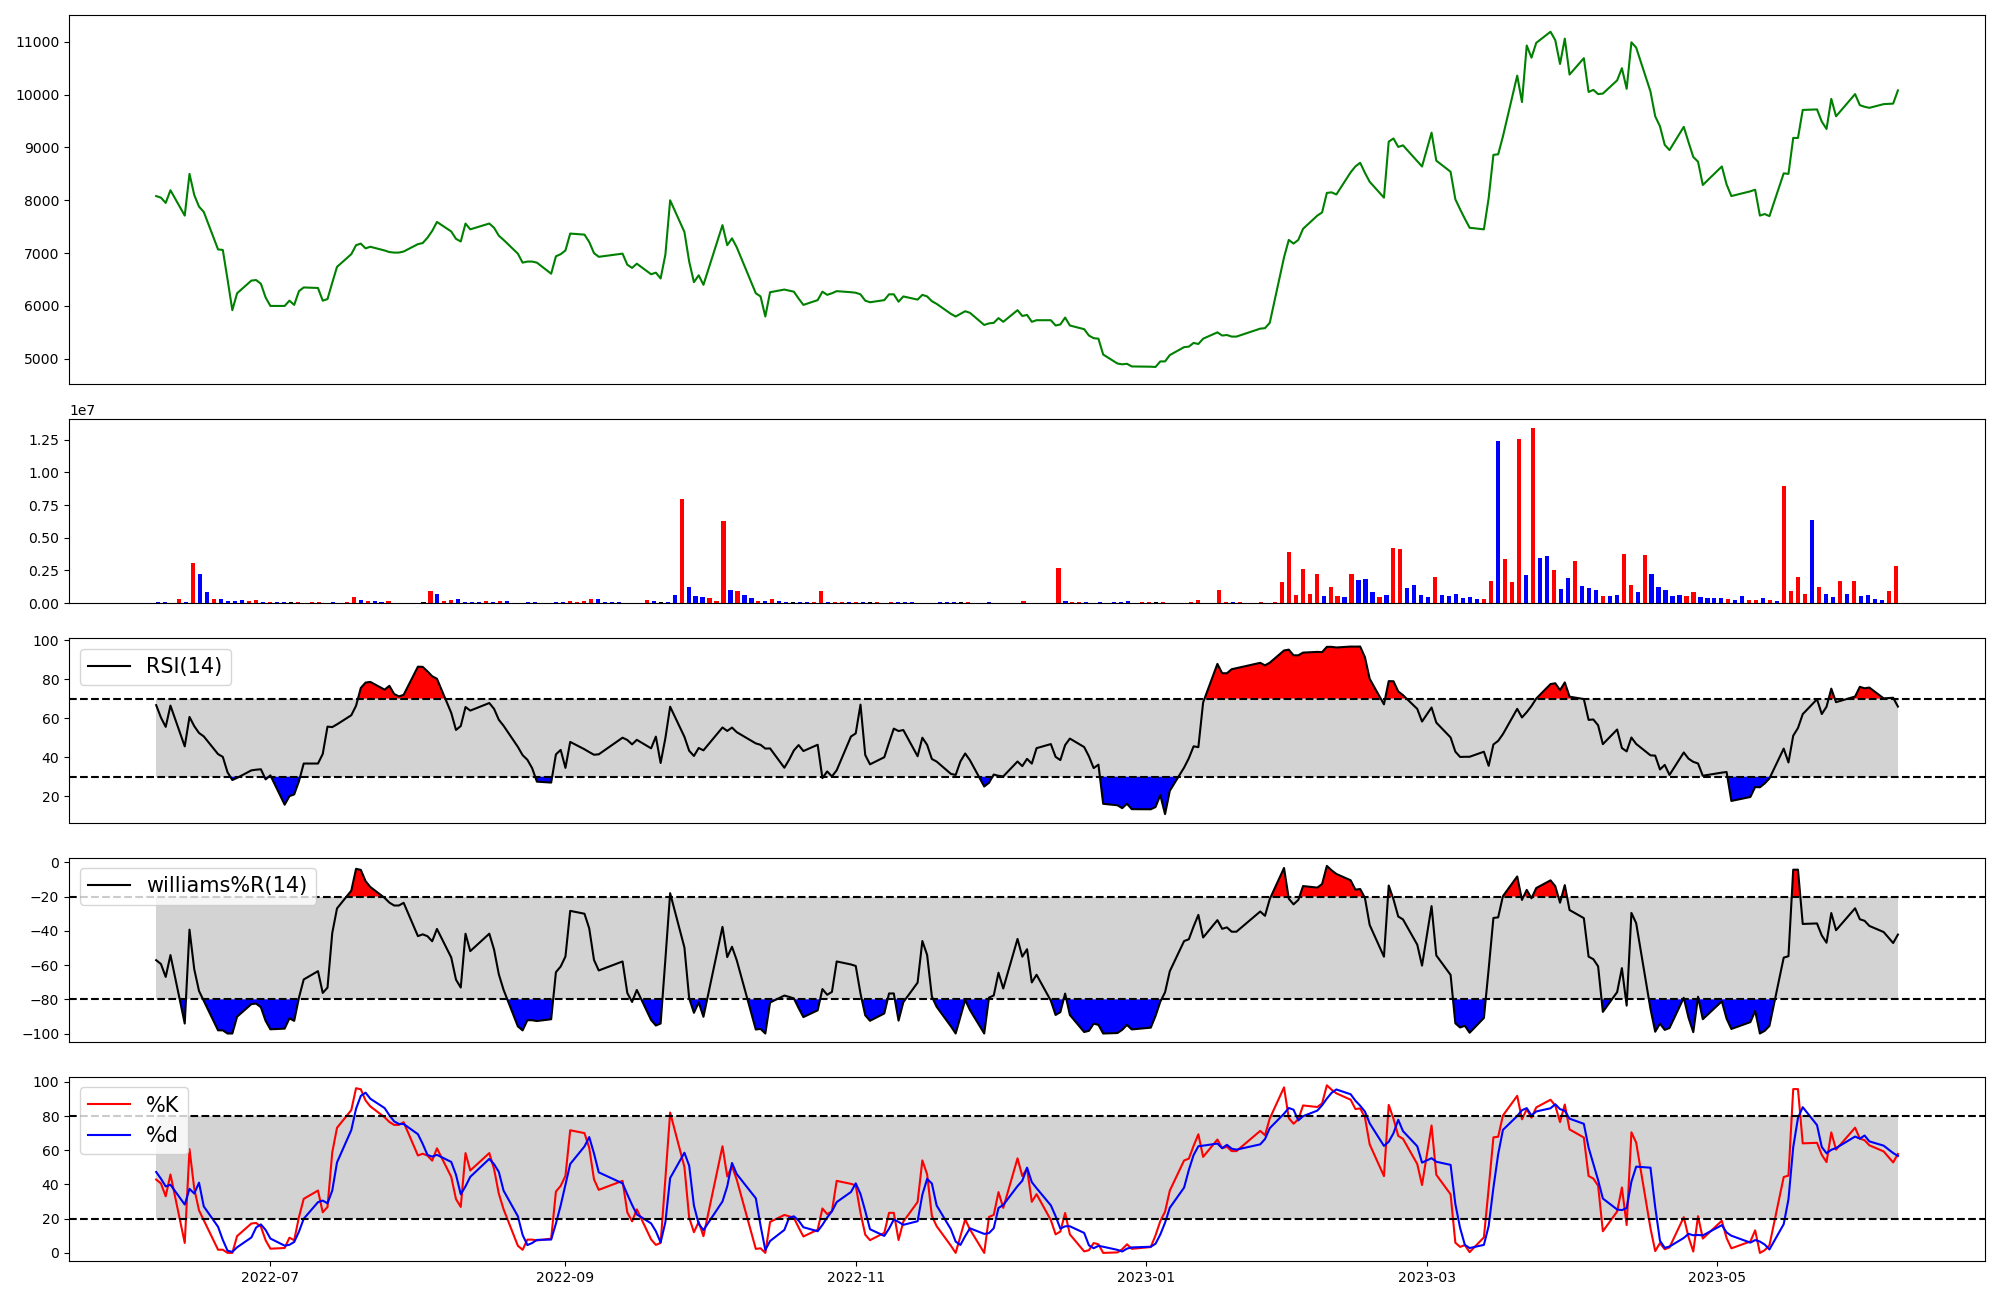Click the 2023-03 date tick label
2000x1300 pixels.
(1427, 1277)
